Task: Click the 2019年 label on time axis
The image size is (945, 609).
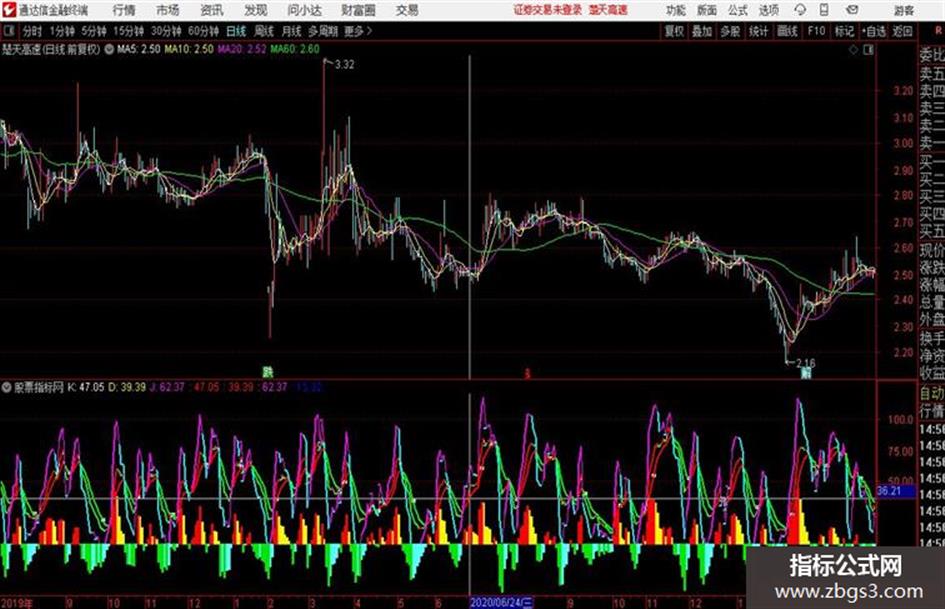Action: pos(17,602)
